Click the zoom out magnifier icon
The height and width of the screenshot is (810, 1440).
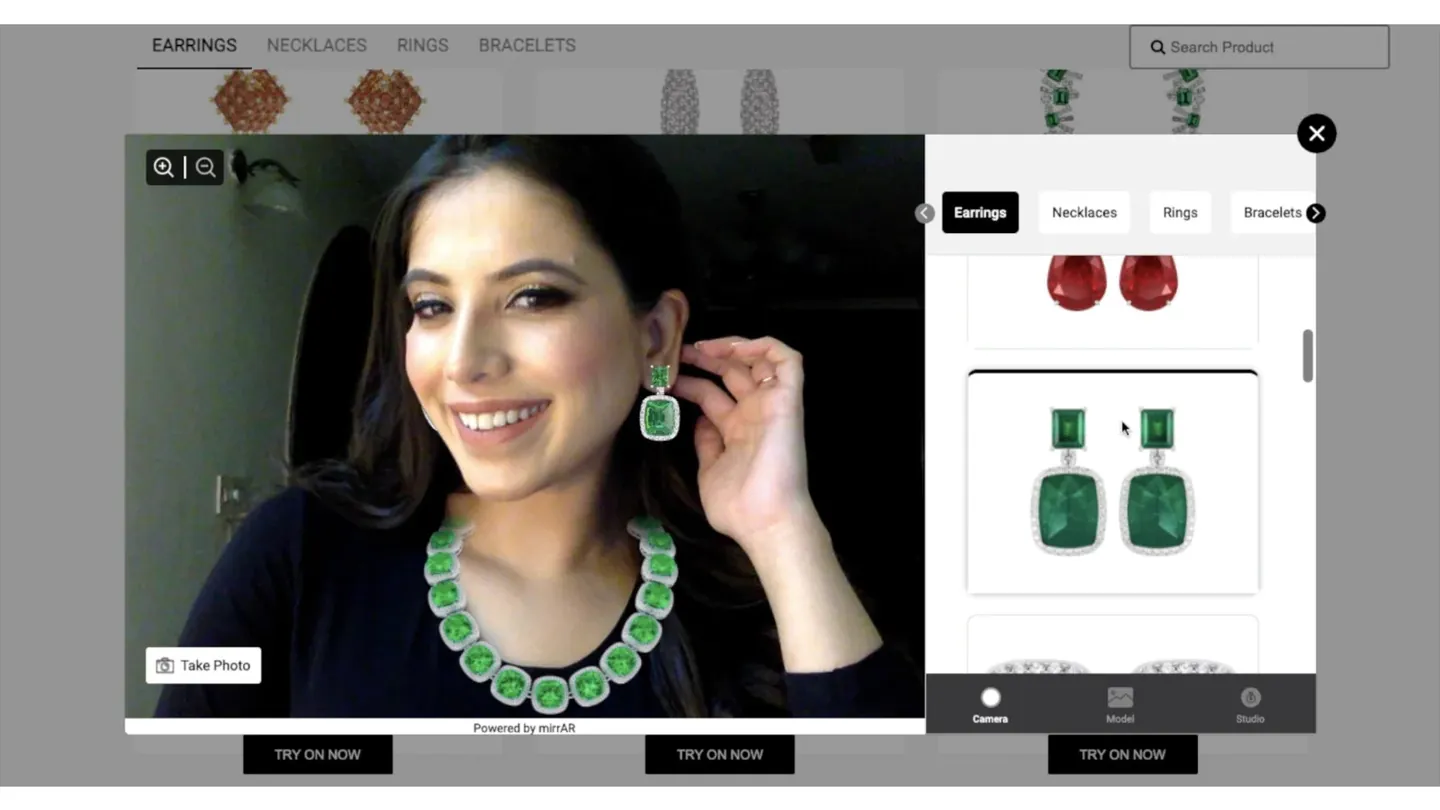(206, 167)
